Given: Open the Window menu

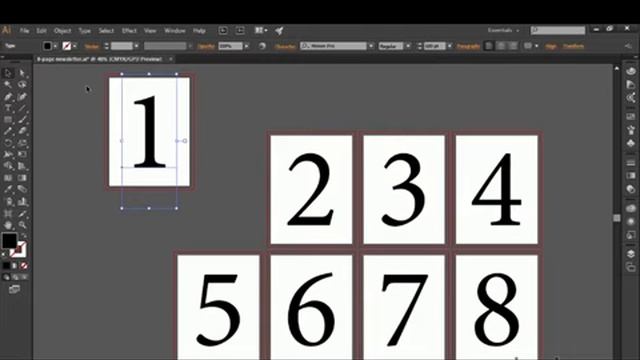Looking at the screenshot, I should pos(175,31).
